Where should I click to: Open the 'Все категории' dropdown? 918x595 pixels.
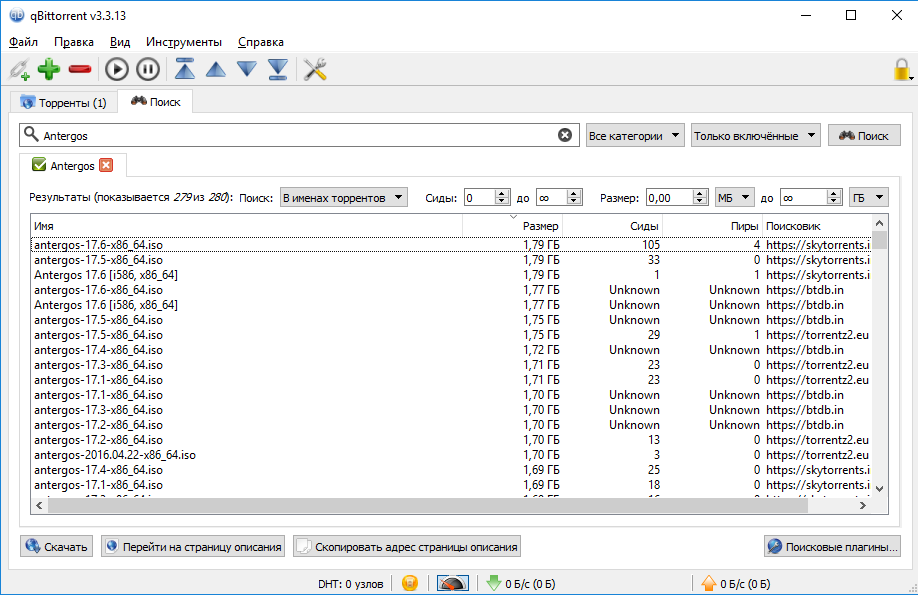(x=635, y=135)
